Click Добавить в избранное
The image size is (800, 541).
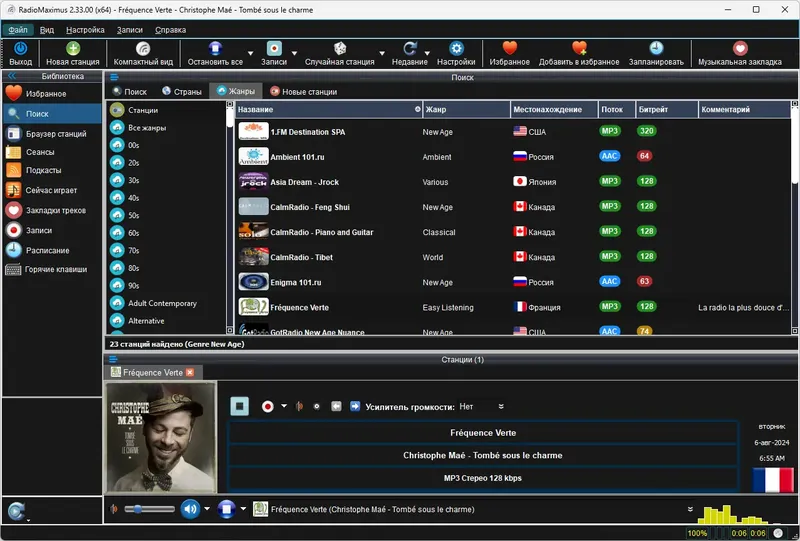pyautogui.click(x=579, y=54)
